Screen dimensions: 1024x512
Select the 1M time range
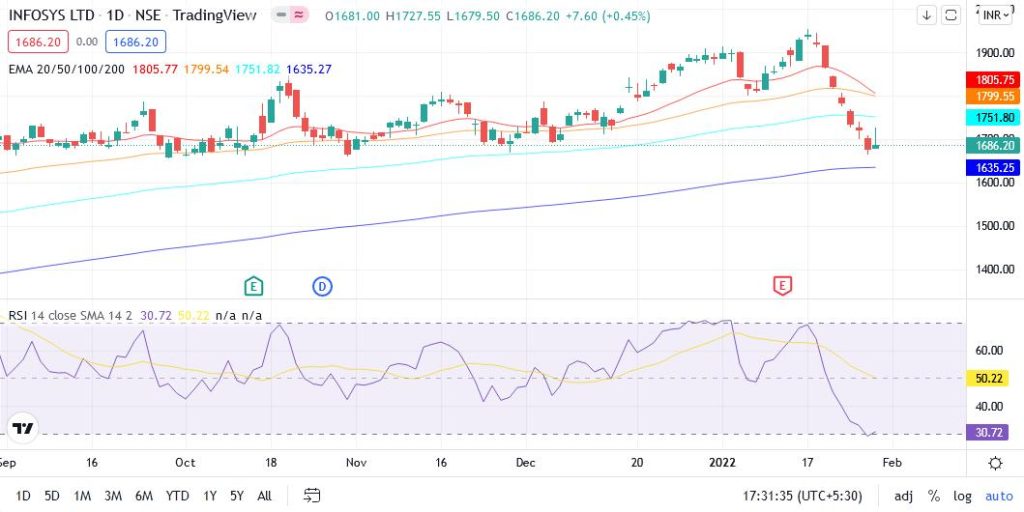83,495
